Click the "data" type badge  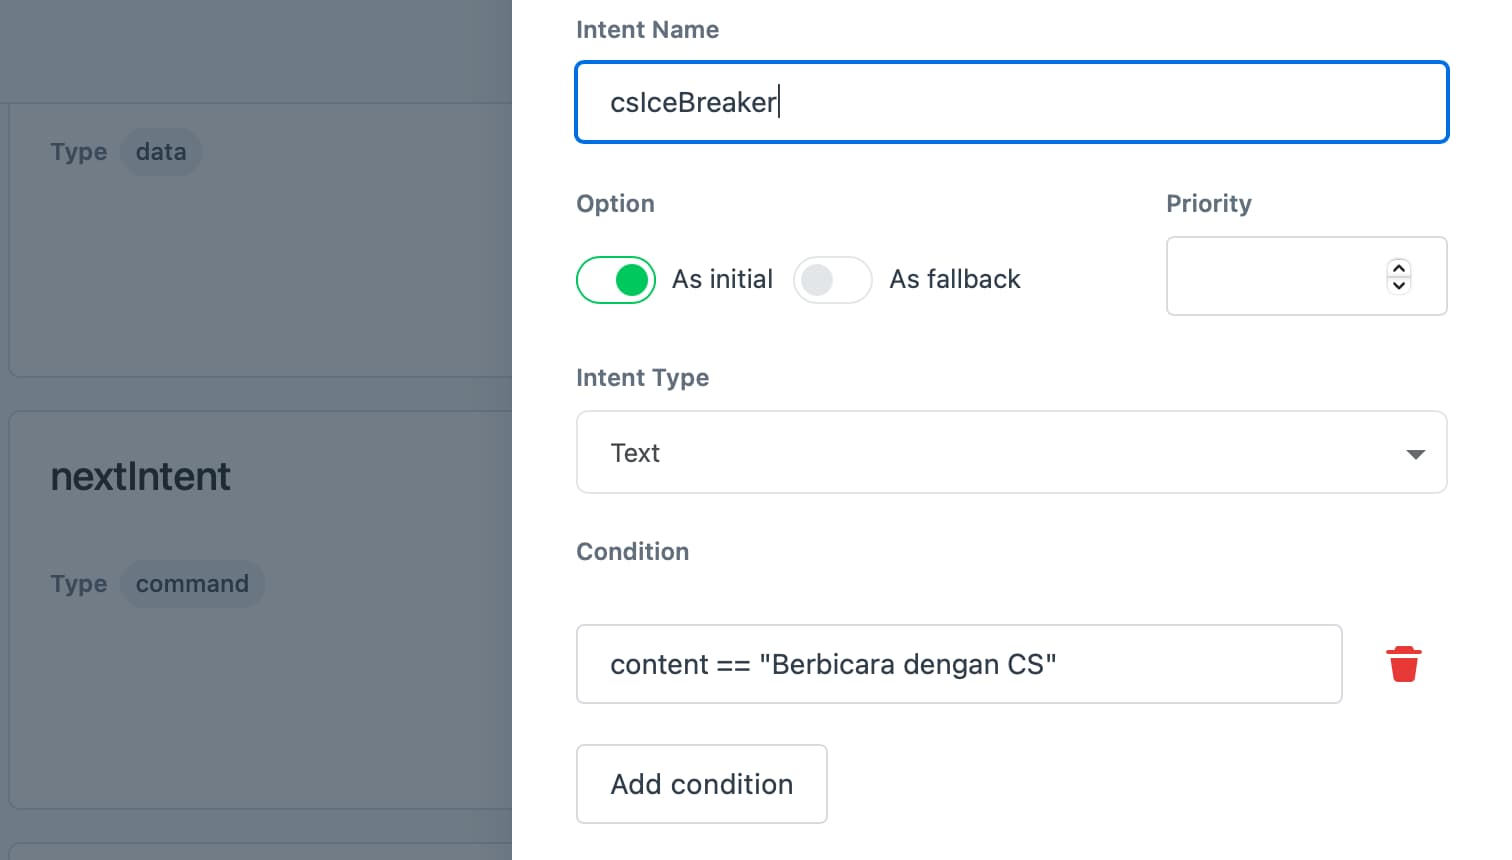161,152
